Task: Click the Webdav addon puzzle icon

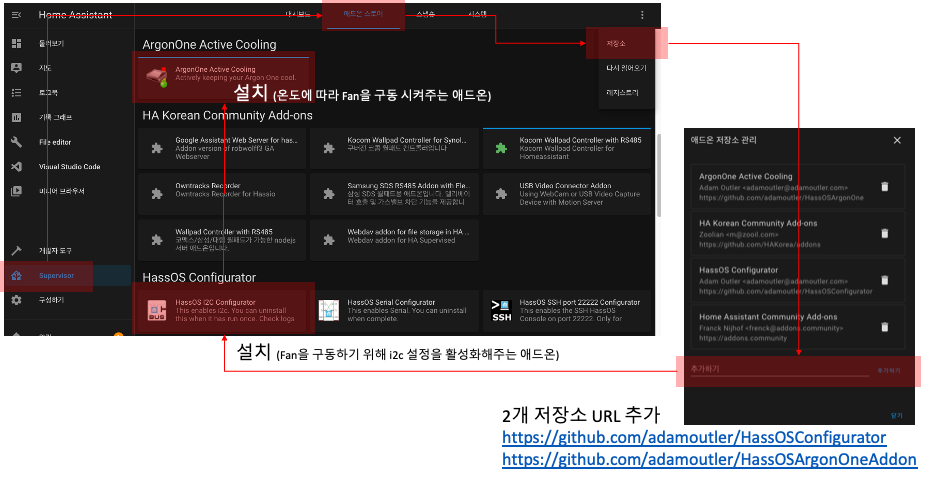Action: coord(329,240)
